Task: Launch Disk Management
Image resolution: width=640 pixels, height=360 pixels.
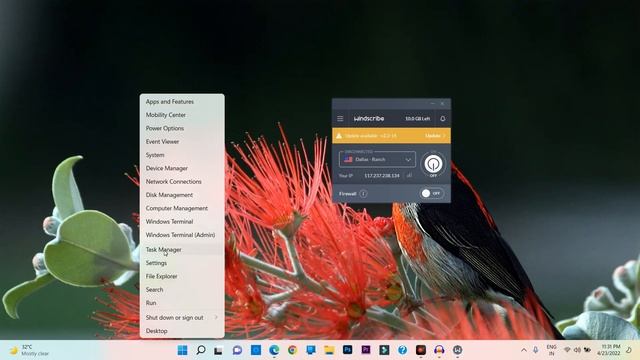Action: (182, 195)
